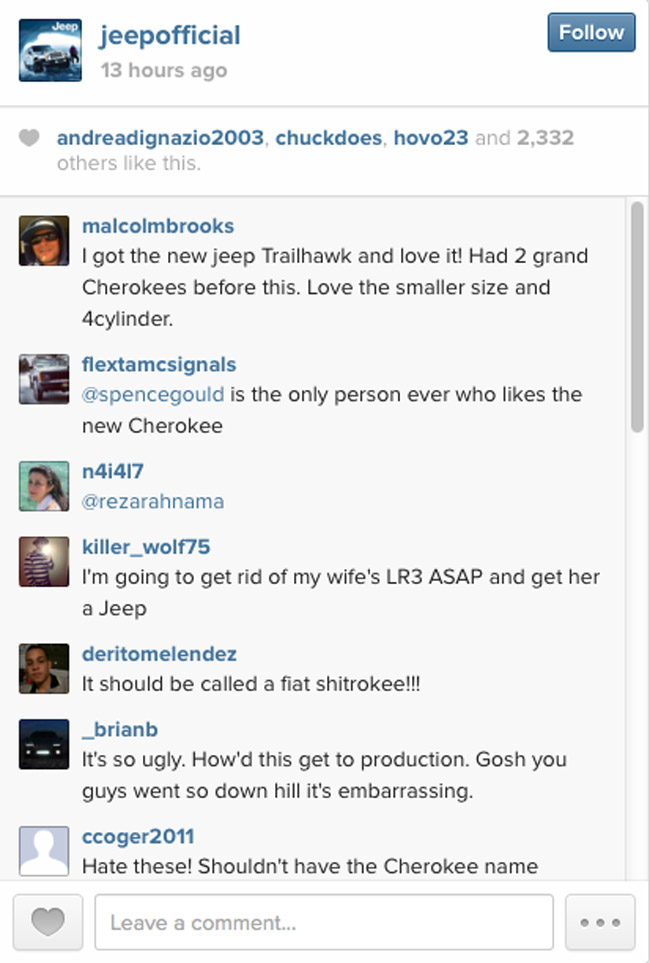The image size is (650, 963).
Task: Open killer_wolf75's avatar
Action: pyautogui.click(x=45, y=562)
